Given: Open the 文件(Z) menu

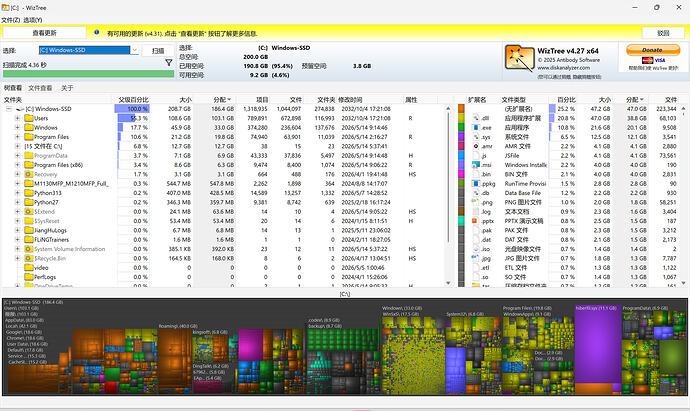Looking at the screenshot, I should 11,20.
